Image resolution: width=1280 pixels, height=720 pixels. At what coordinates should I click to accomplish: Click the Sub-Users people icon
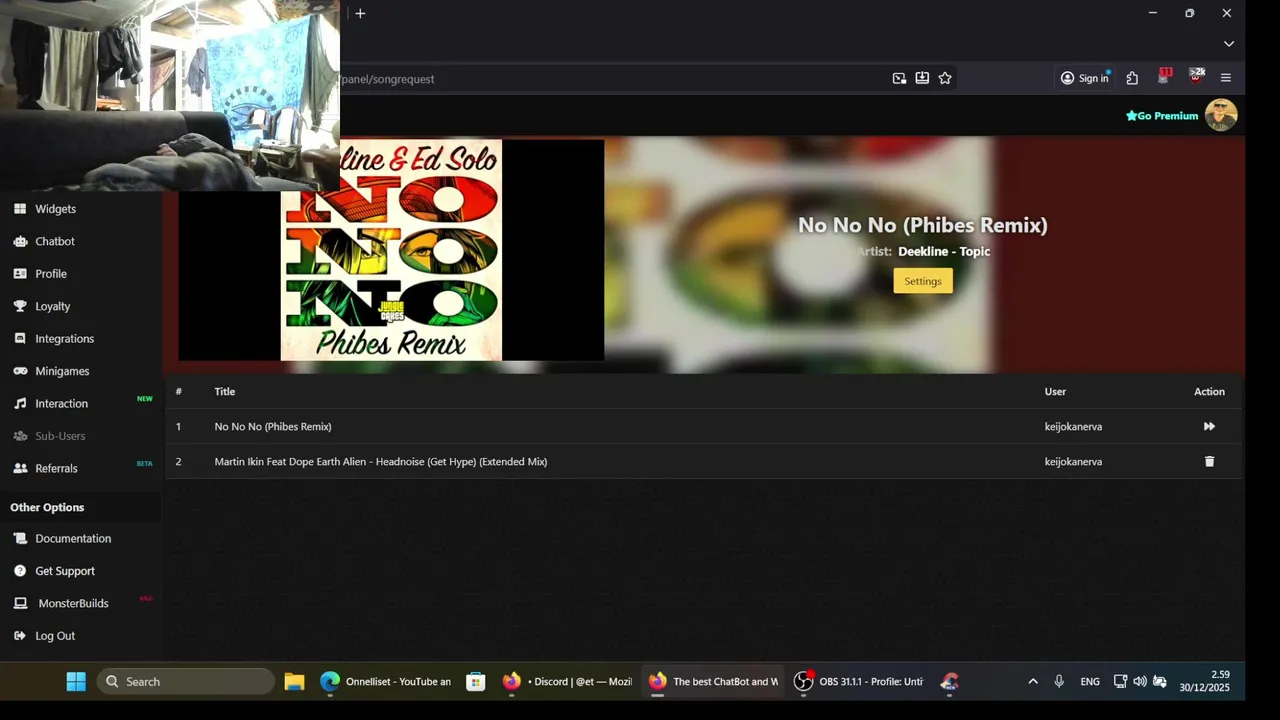20,436
